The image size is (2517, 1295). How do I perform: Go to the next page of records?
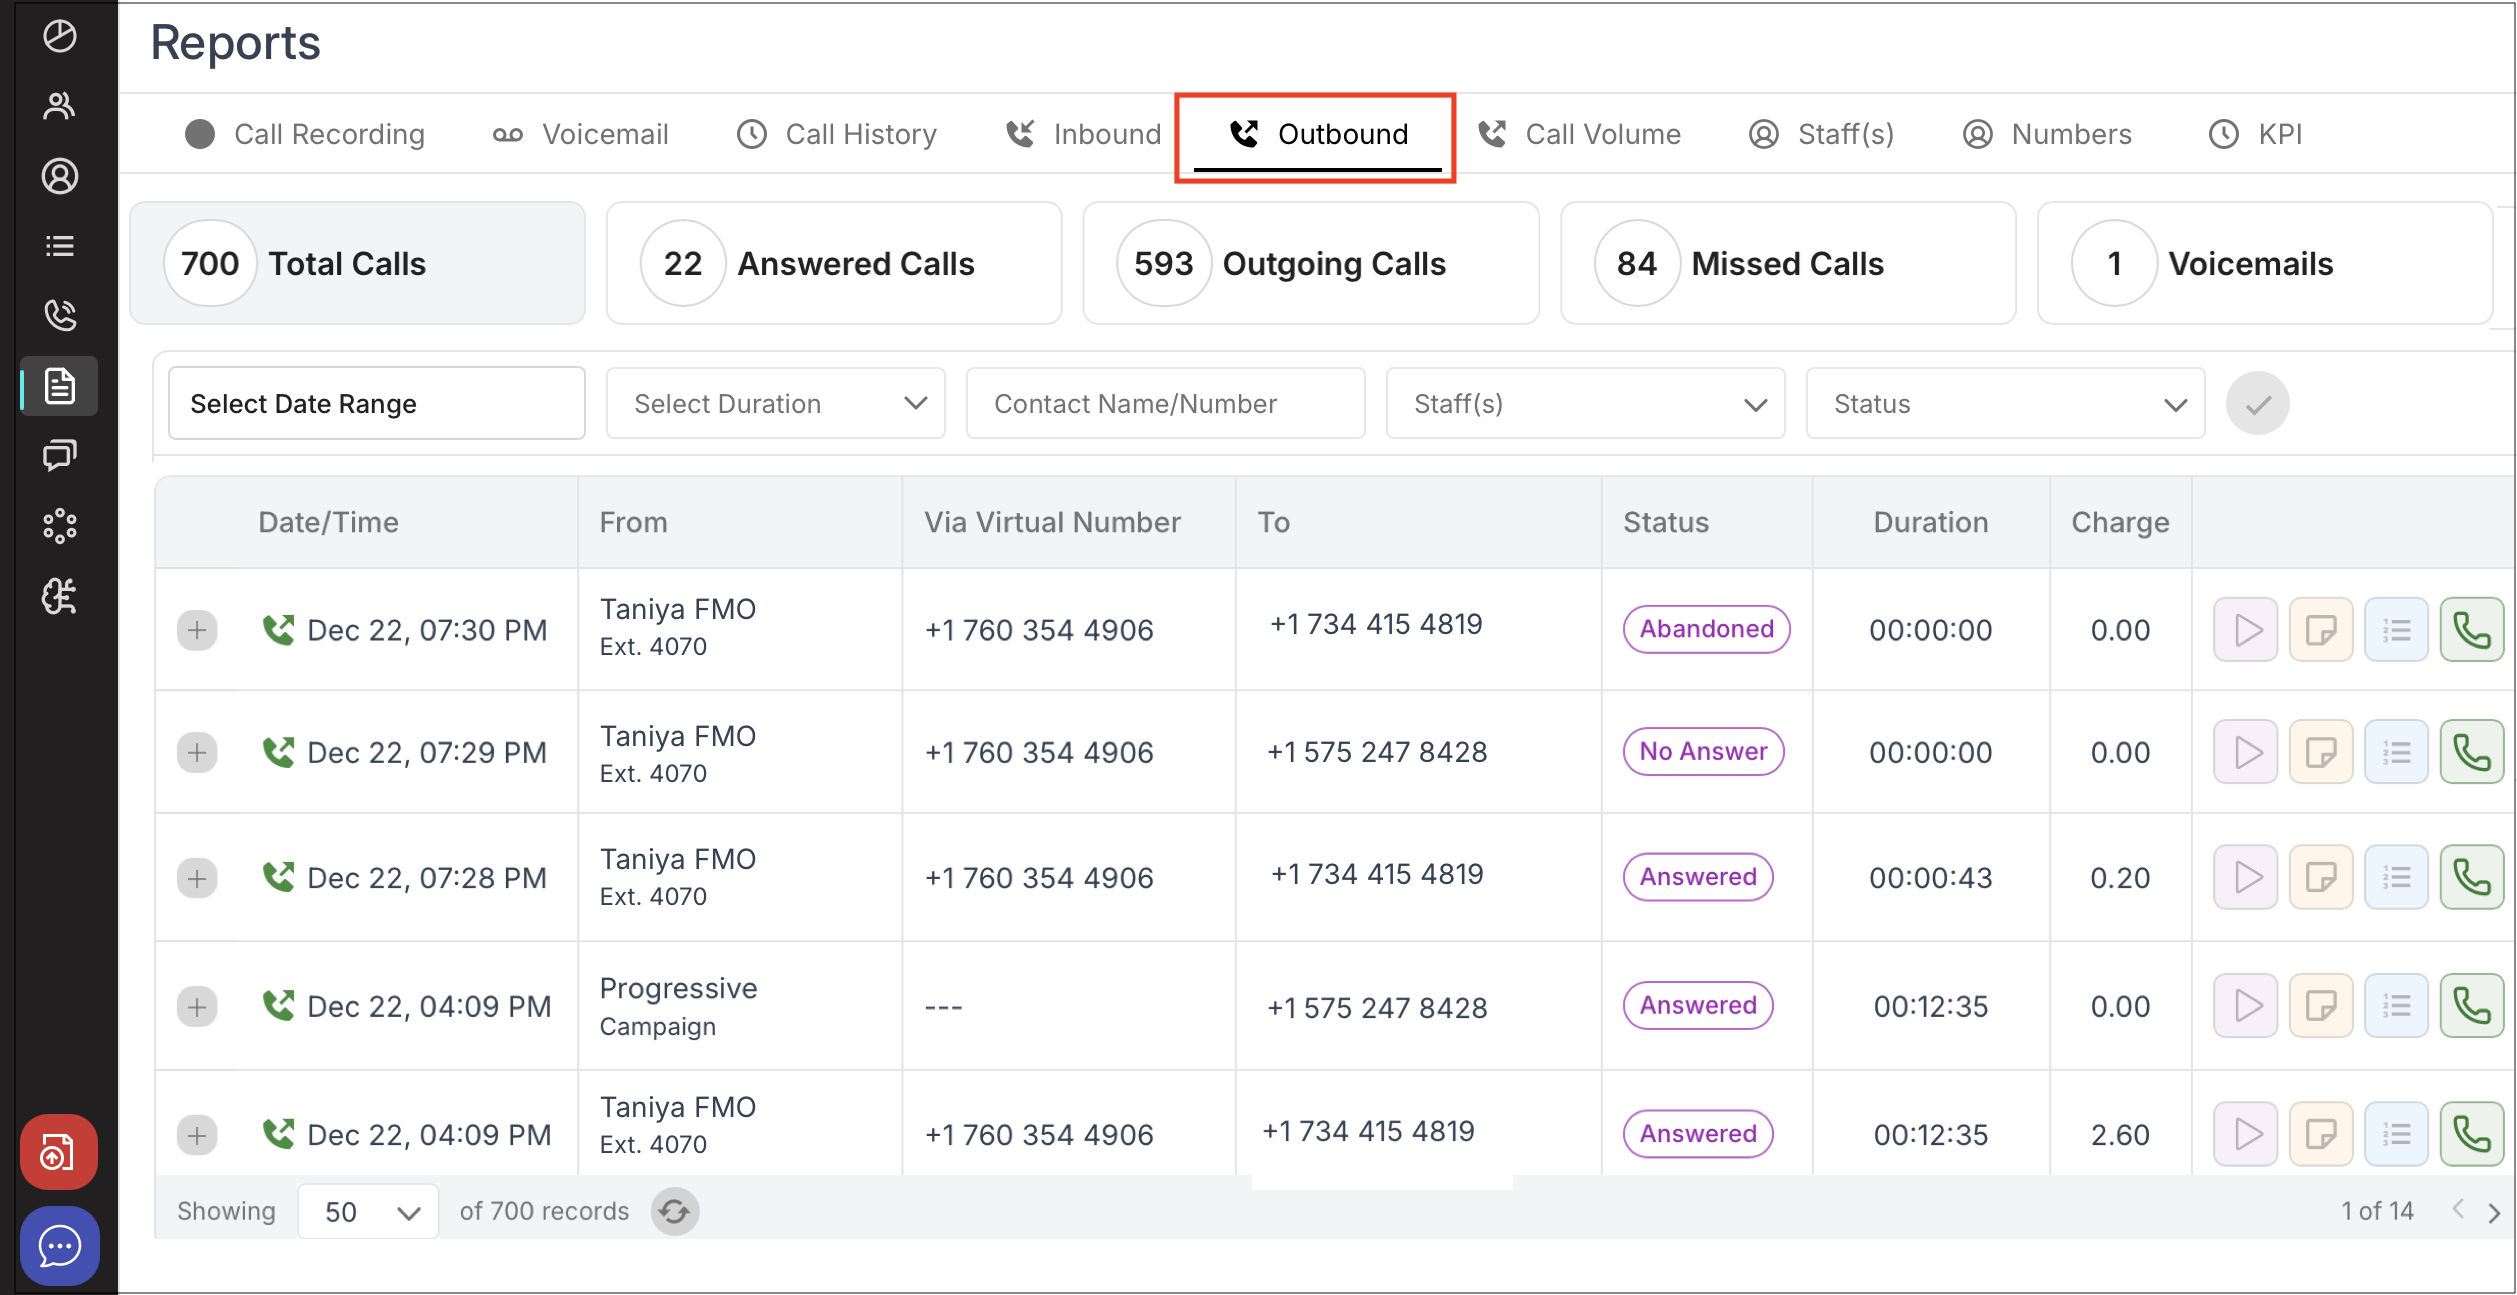coord(2494,1212)
